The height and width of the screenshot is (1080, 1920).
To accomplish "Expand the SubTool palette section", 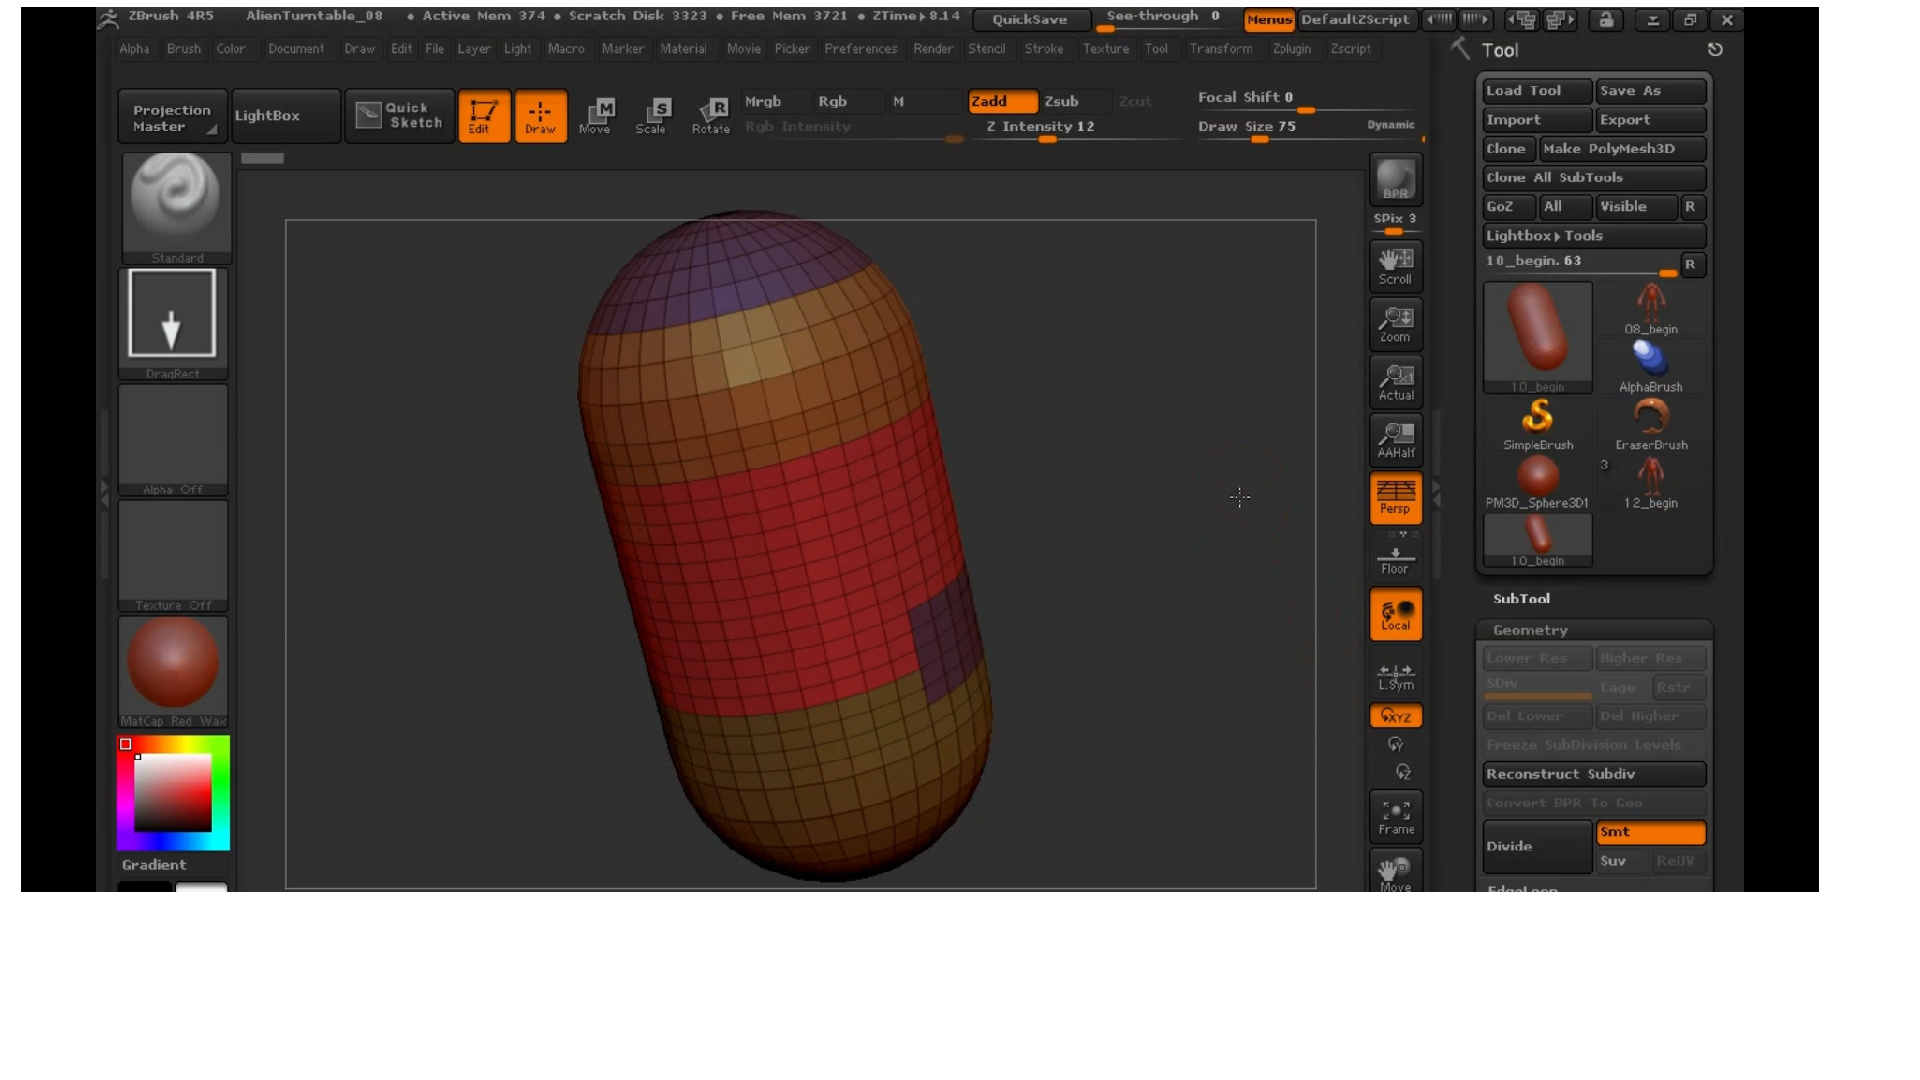I will point(1521,598).
